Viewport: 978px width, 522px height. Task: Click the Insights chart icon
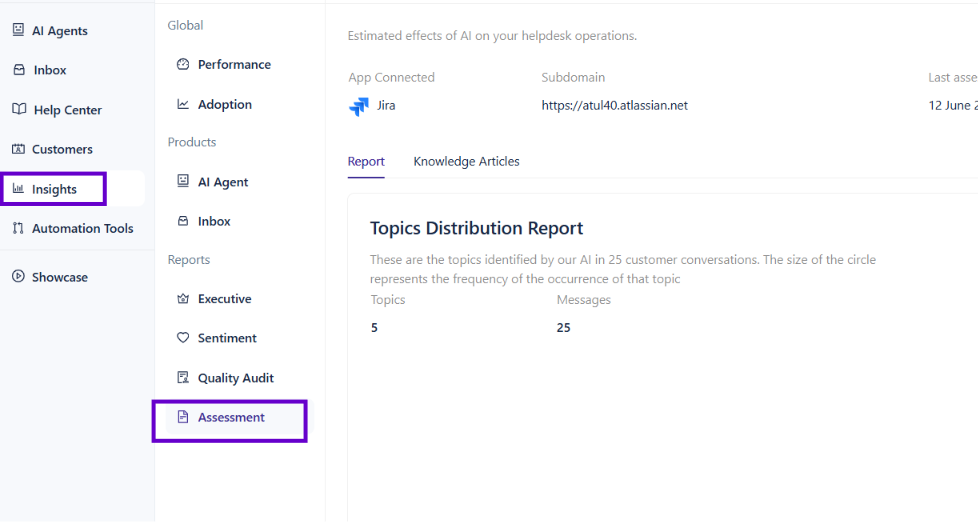[19, 188]
